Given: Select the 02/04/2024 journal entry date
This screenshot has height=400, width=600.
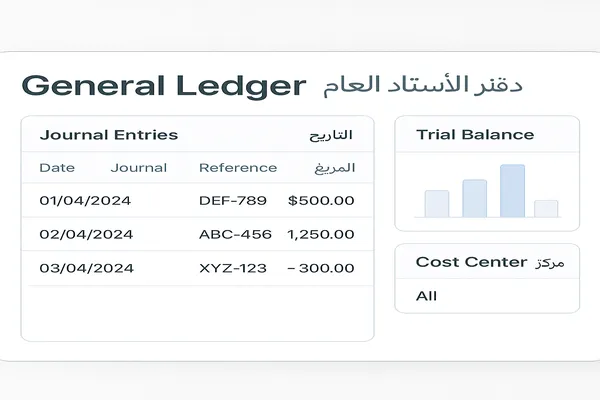Looking at the screenshot, I should click(85, 234).
